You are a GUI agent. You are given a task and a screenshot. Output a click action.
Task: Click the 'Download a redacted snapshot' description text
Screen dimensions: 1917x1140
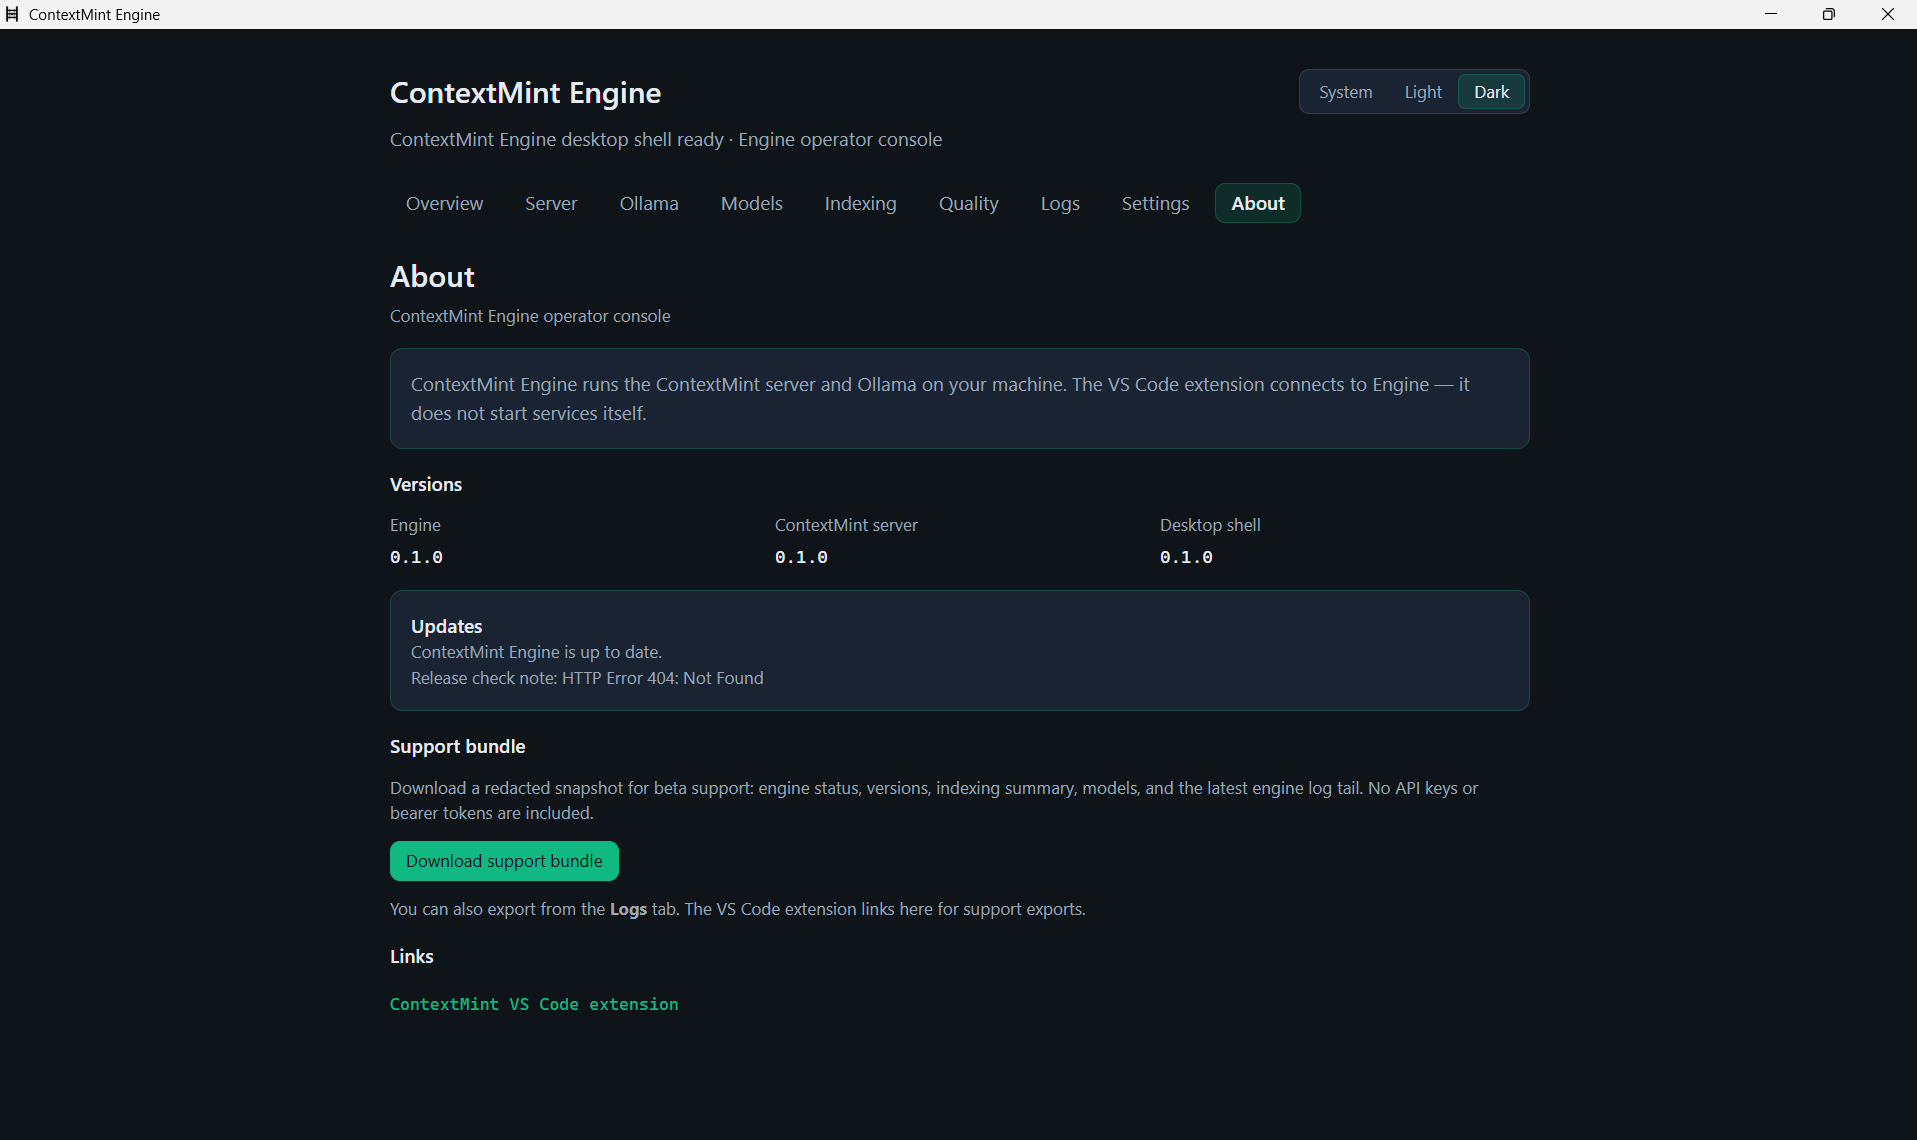[934, 800]
